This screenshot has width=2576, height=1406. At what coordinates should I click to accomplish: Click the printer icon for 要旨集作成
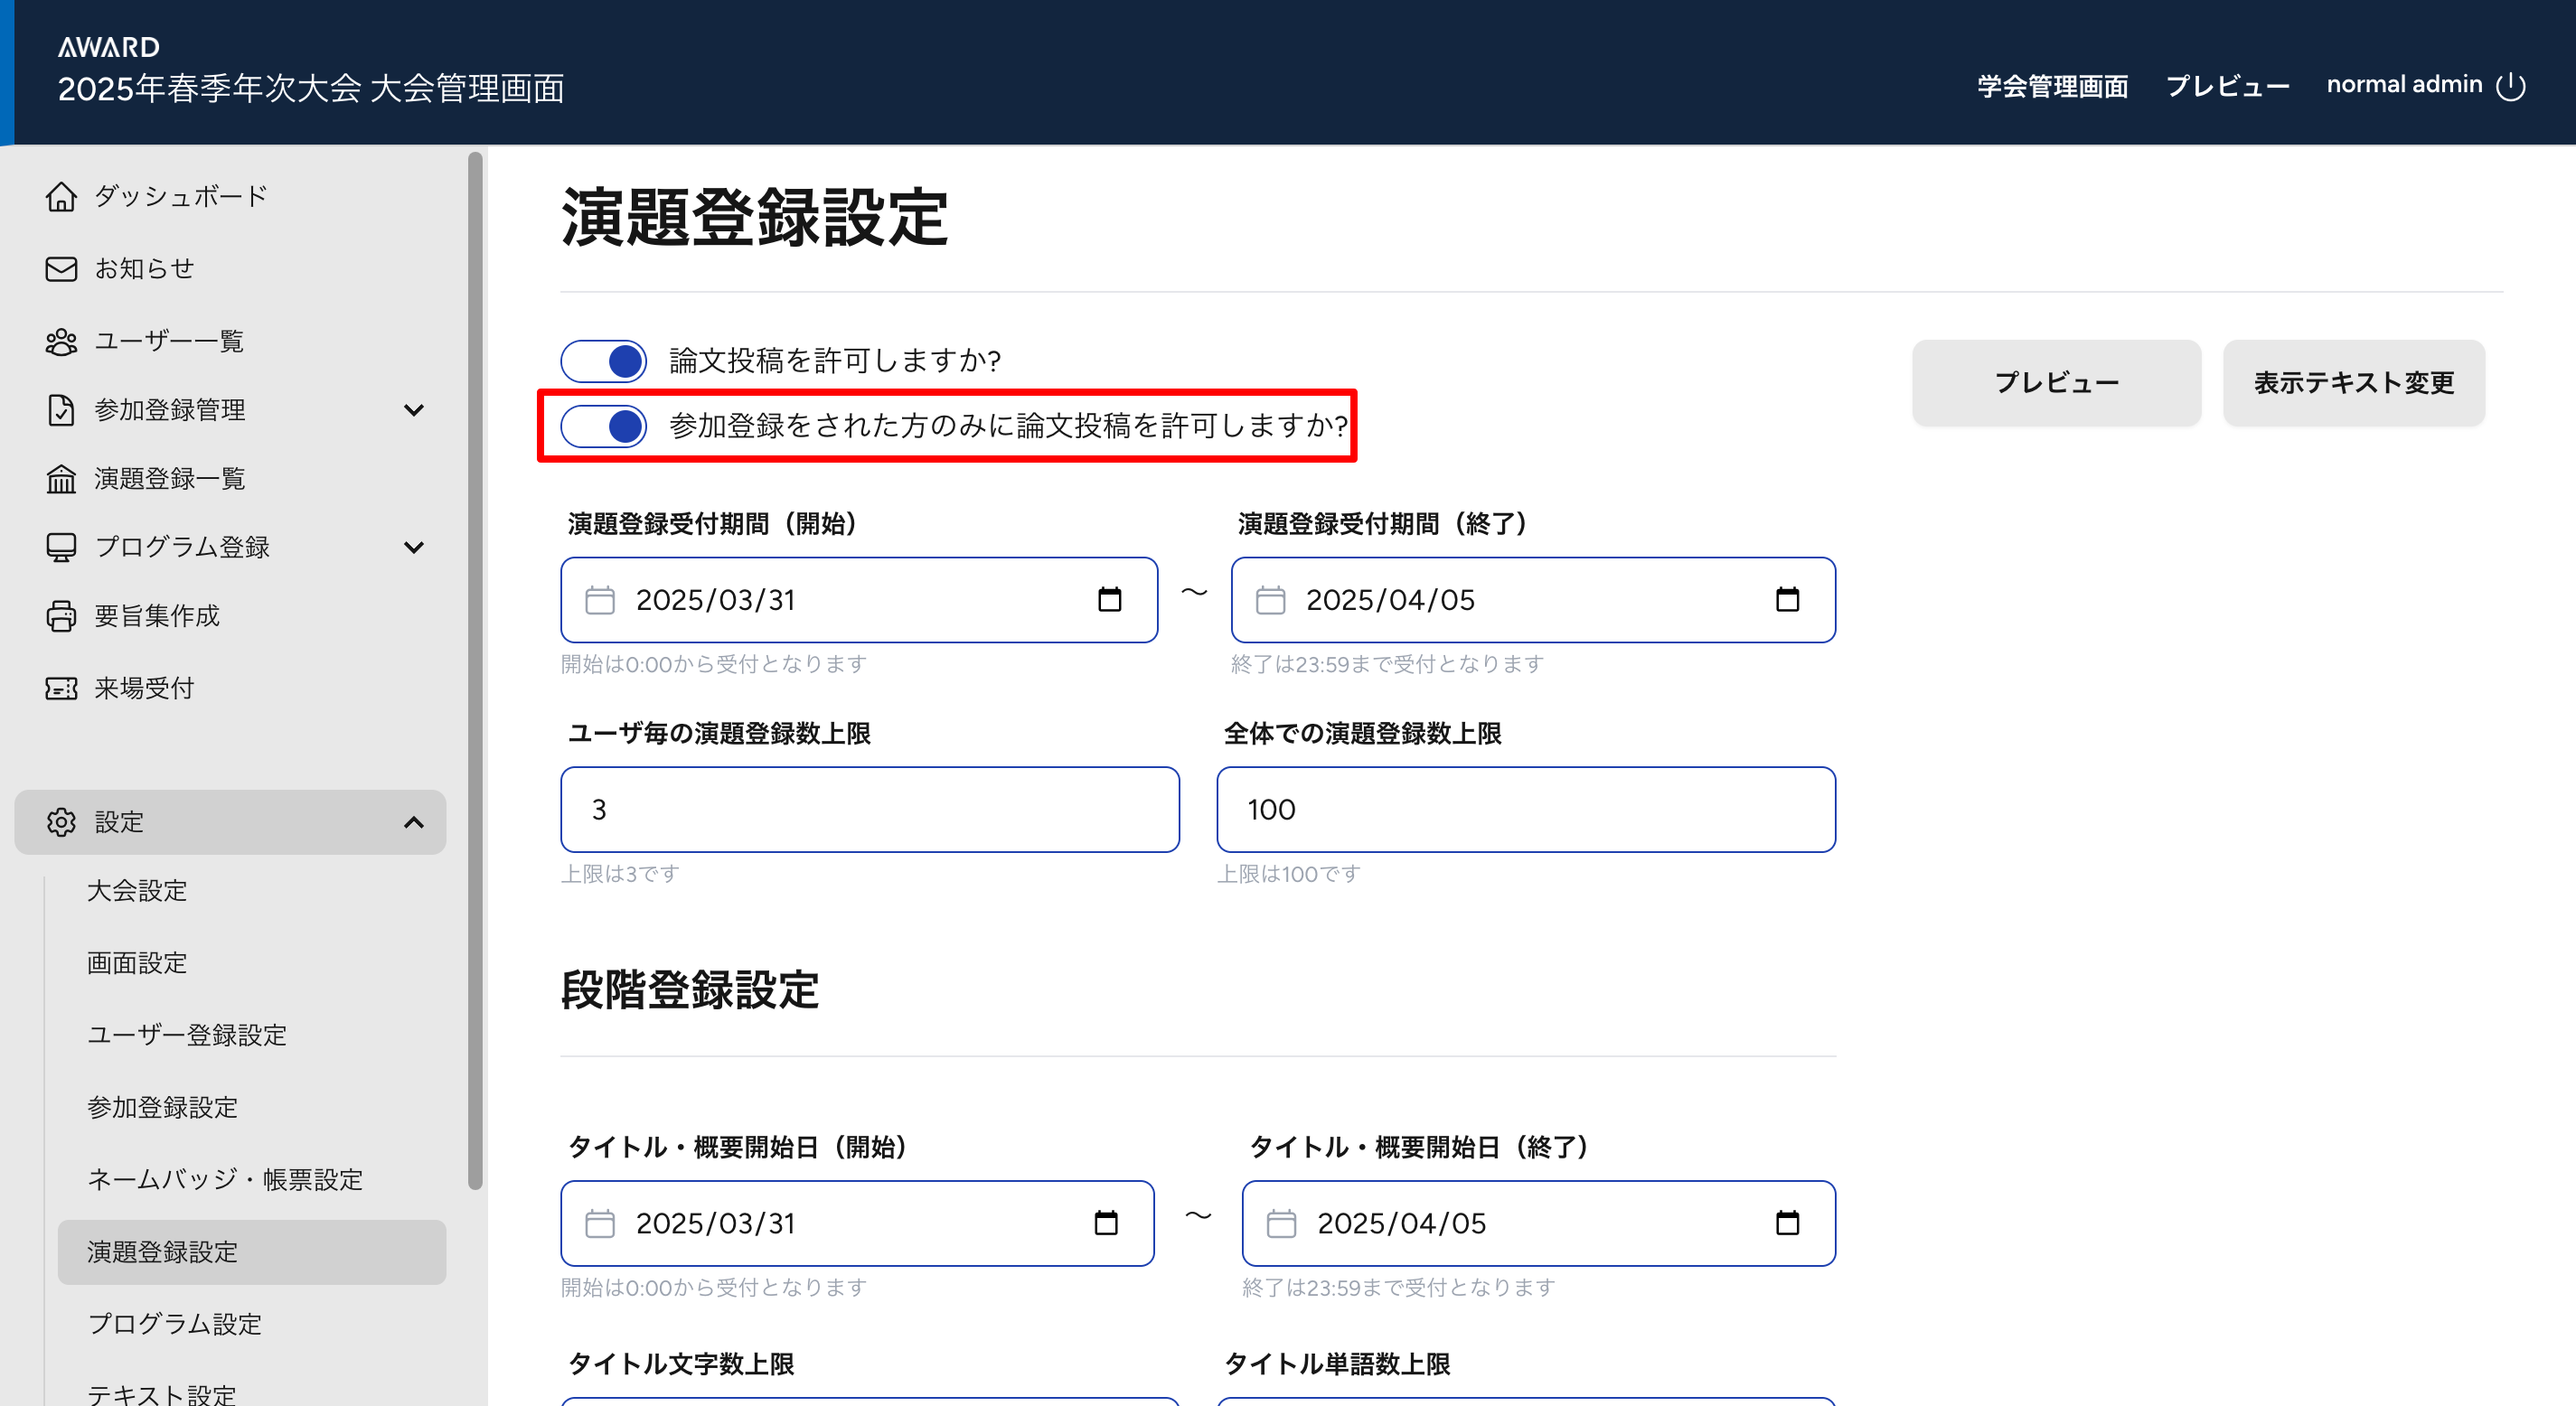61,616
